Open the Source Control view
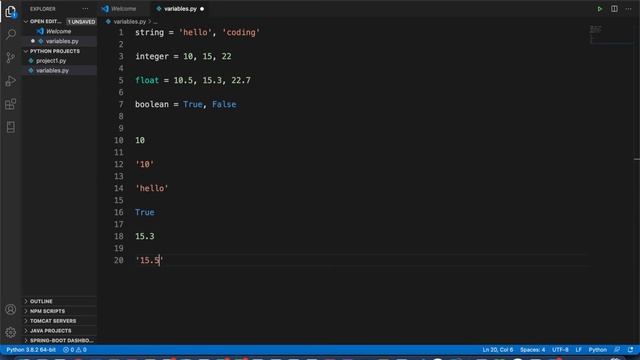This screenshot has width=640, height=360. pos(11,57)
